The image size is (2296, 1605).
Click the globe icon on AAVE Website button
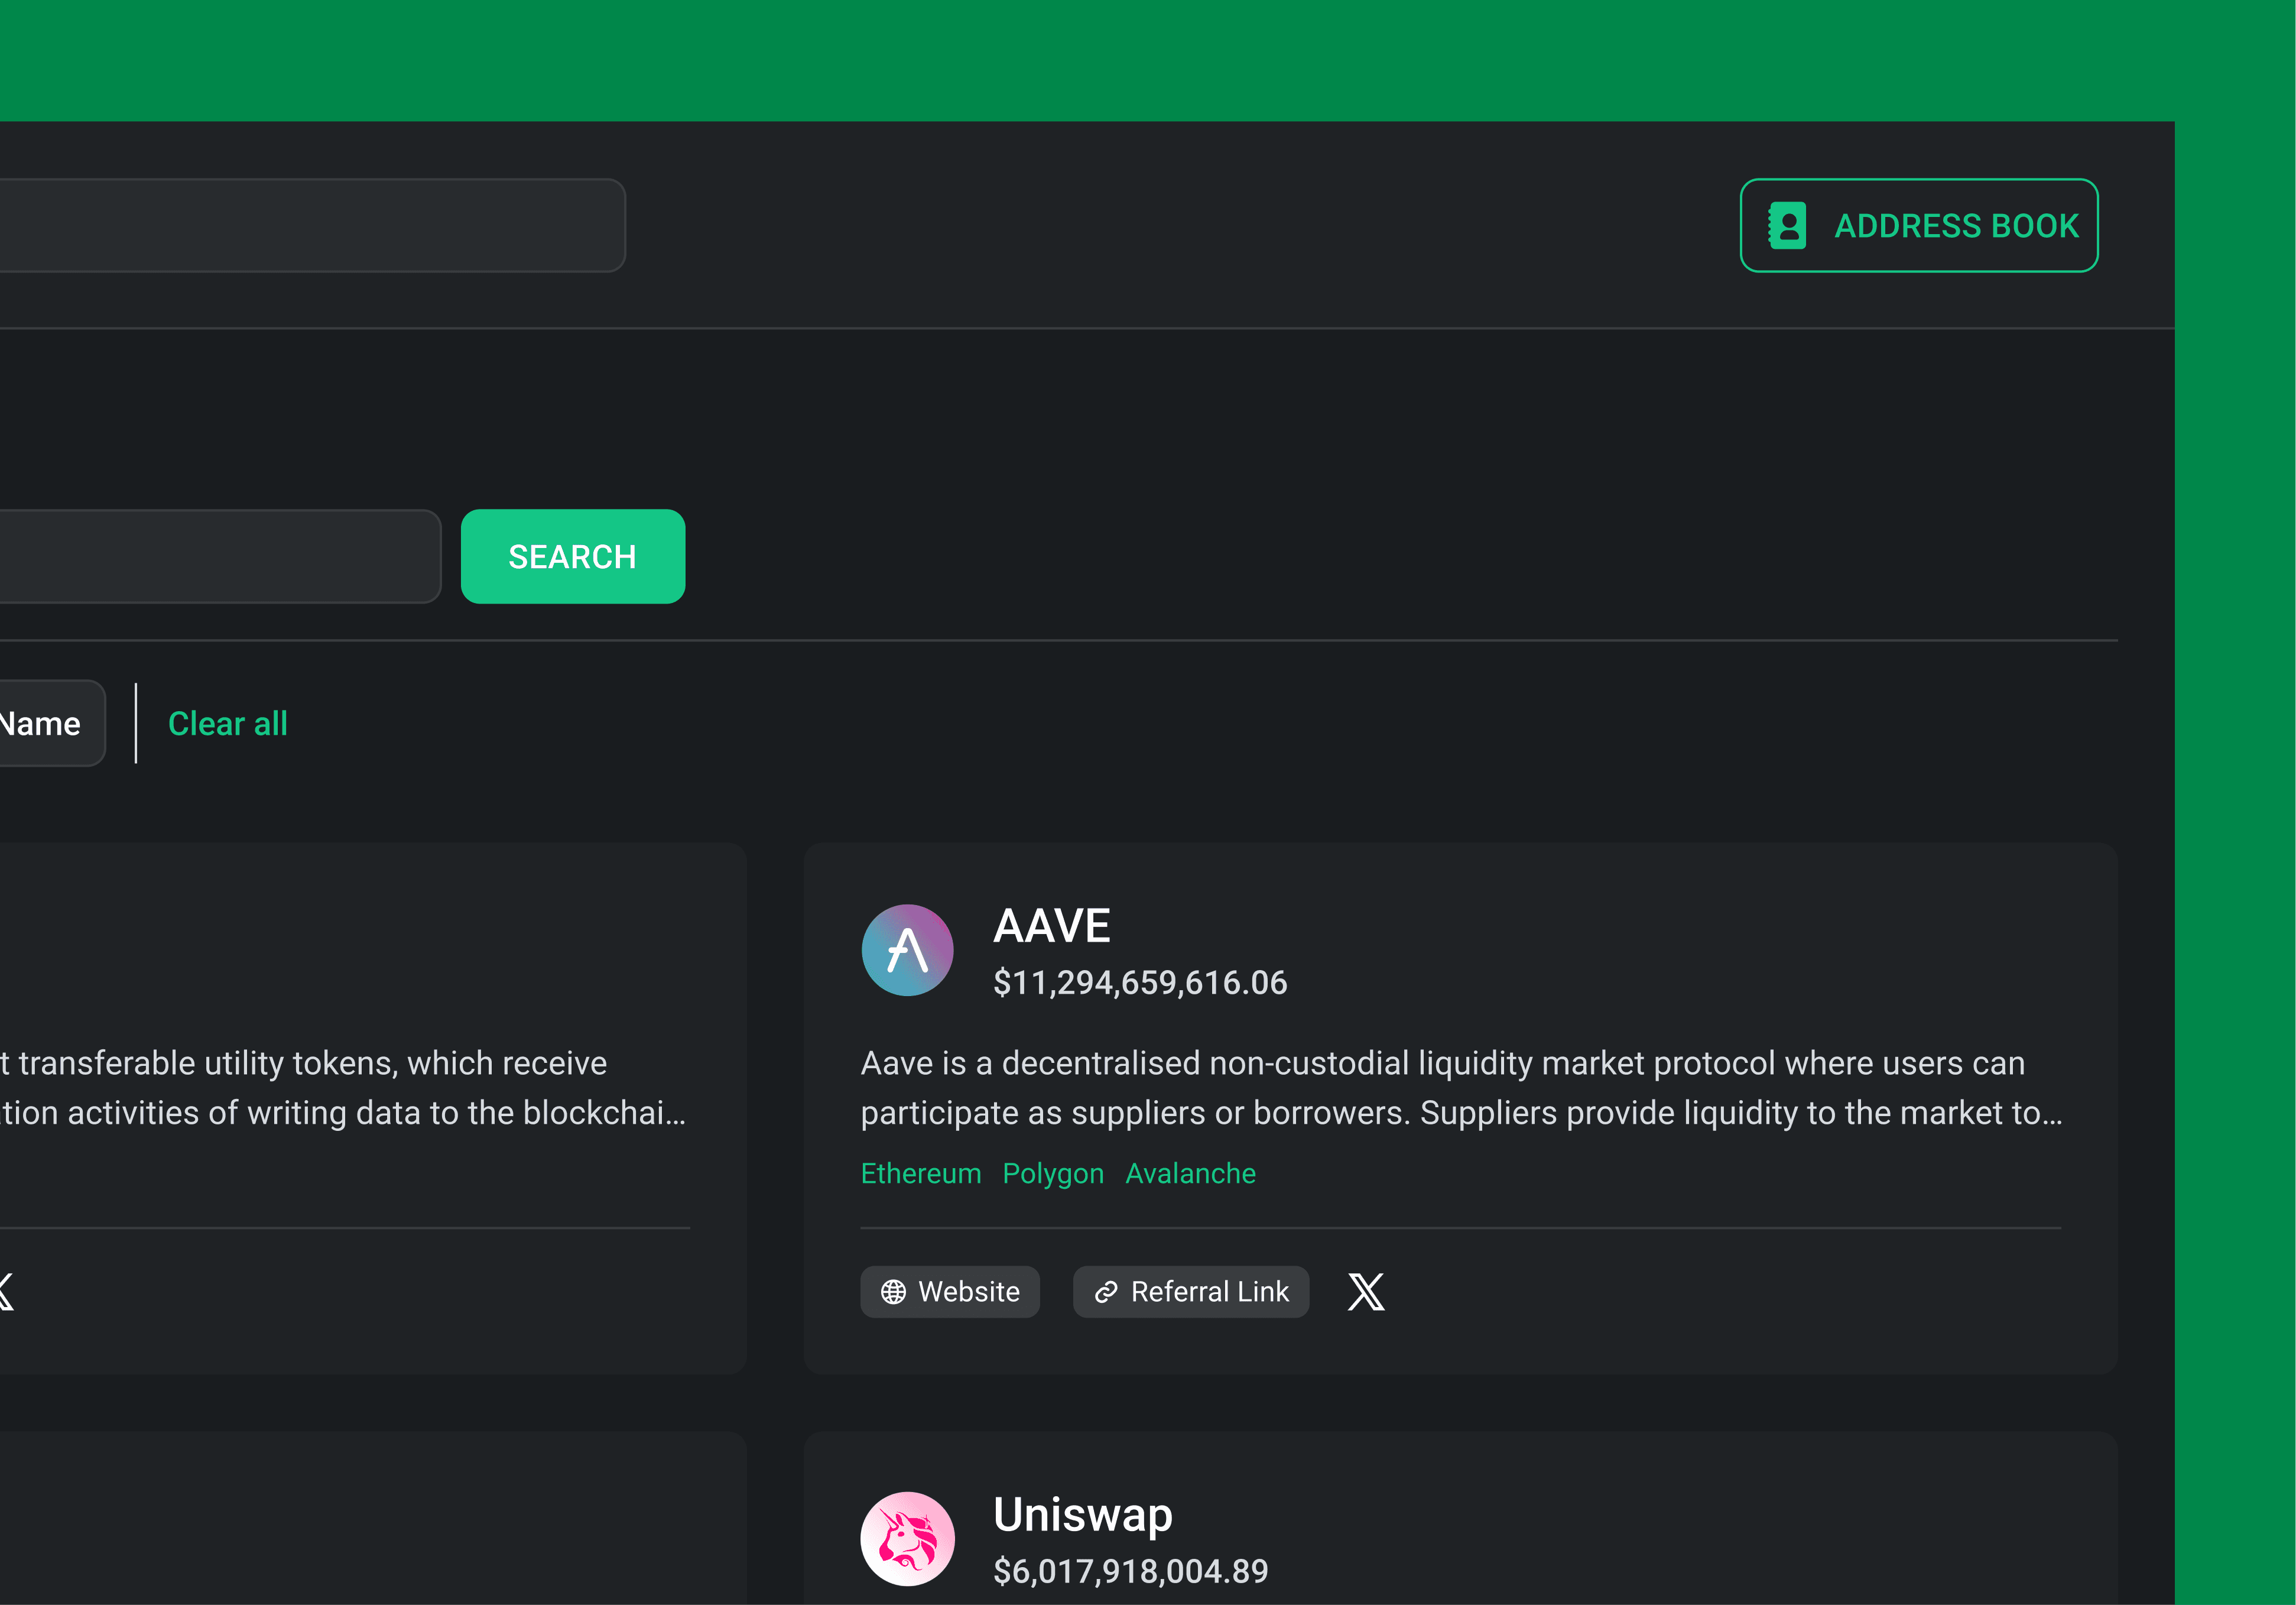coord(893,1292)
